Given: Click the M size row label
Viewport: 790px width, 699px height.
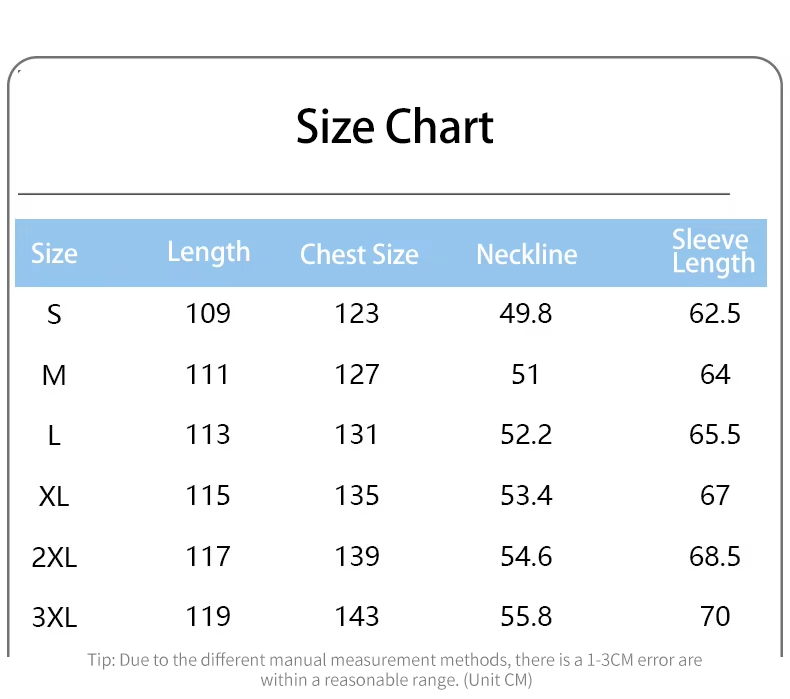Looking at the screenshot, I should [54, 375].
